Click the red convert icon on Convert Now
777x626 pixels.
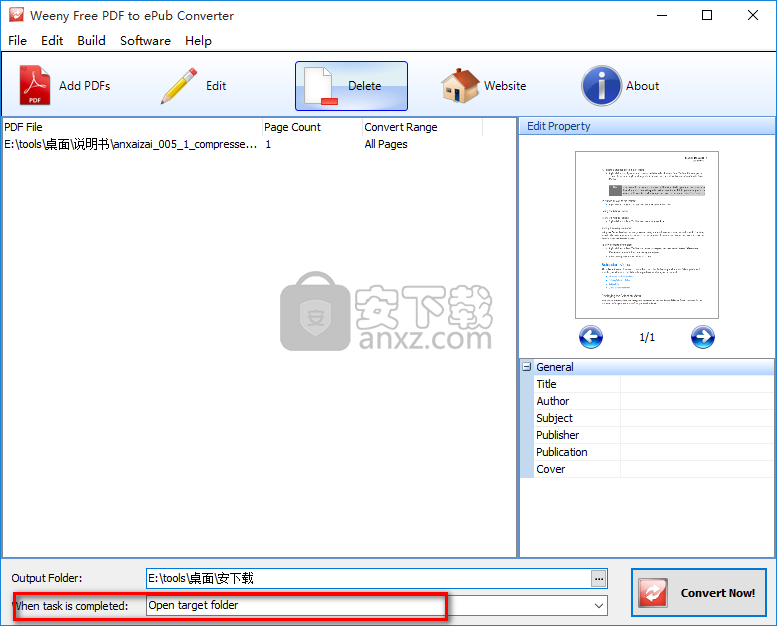pyautogui.click(x=653, y=592)
